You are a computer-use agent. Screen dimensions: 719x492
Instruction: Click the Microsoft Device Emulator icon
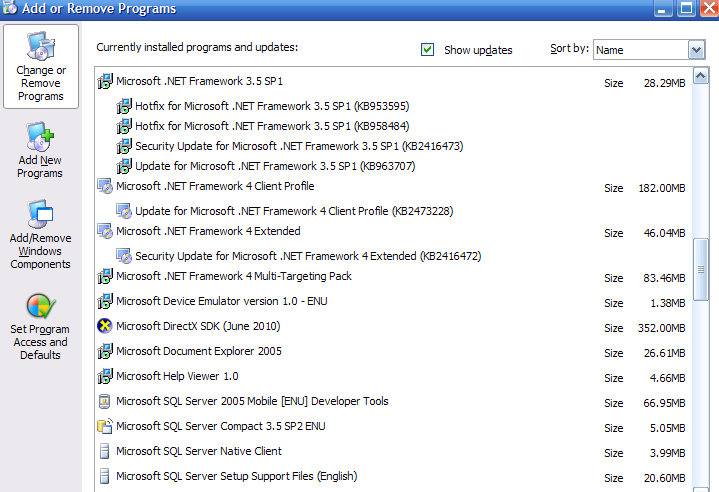(105, 301)
